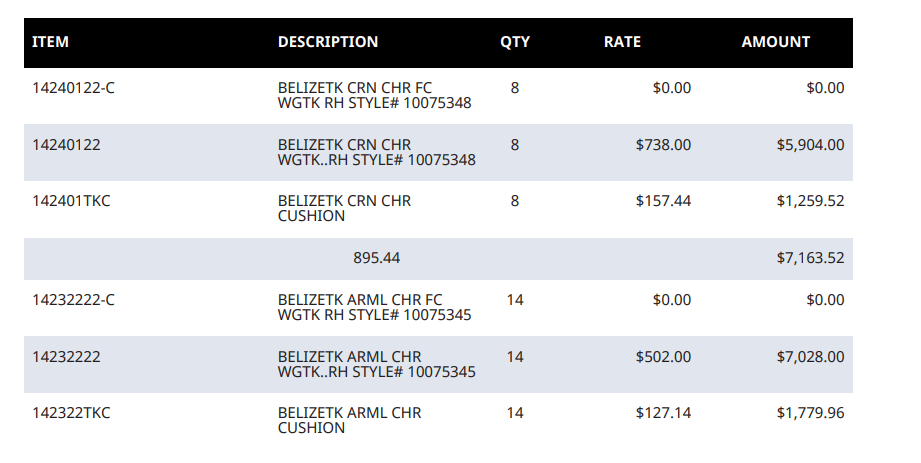The height and width of the screenshot is (463, 921).
Task: Click the $1,779.96 amount cell
Action: (810, 413)
